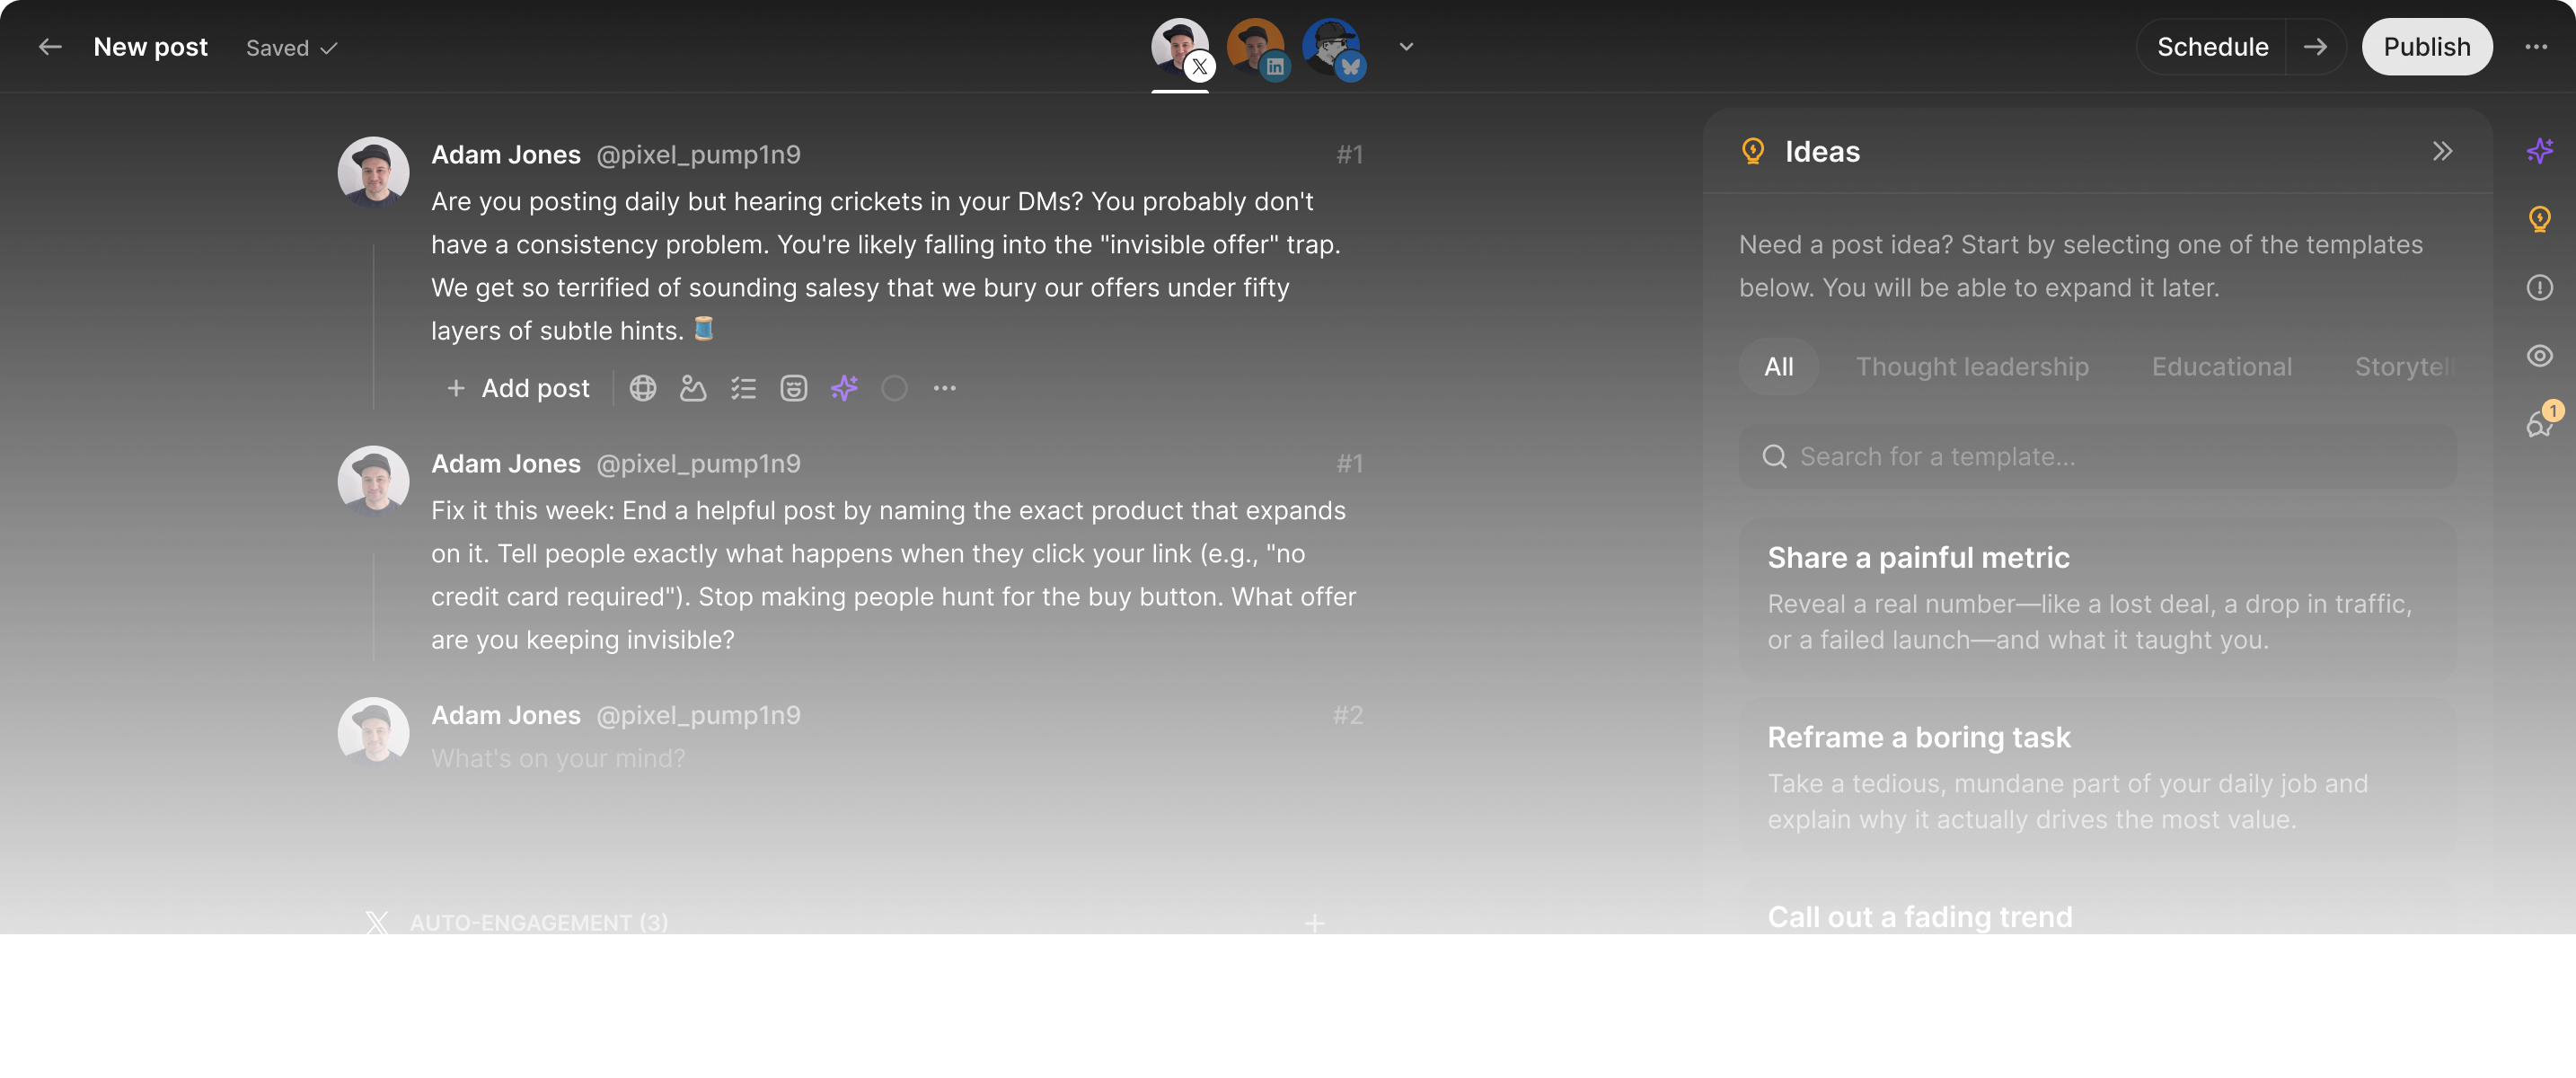Toggle the preview eye icon in sidebar
The image size is (2576, 1078).
pos(2539,356)
